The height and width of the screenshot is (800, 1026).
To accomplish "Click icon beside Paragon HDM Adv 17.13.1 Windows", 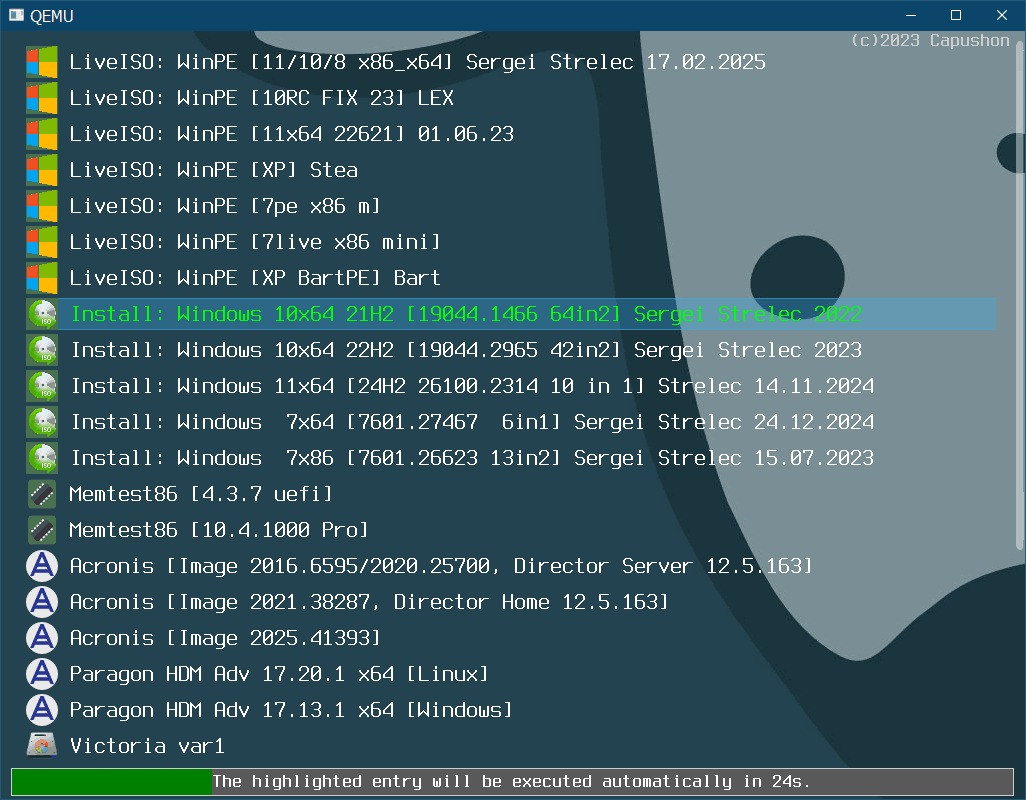I will click(42, 710).
